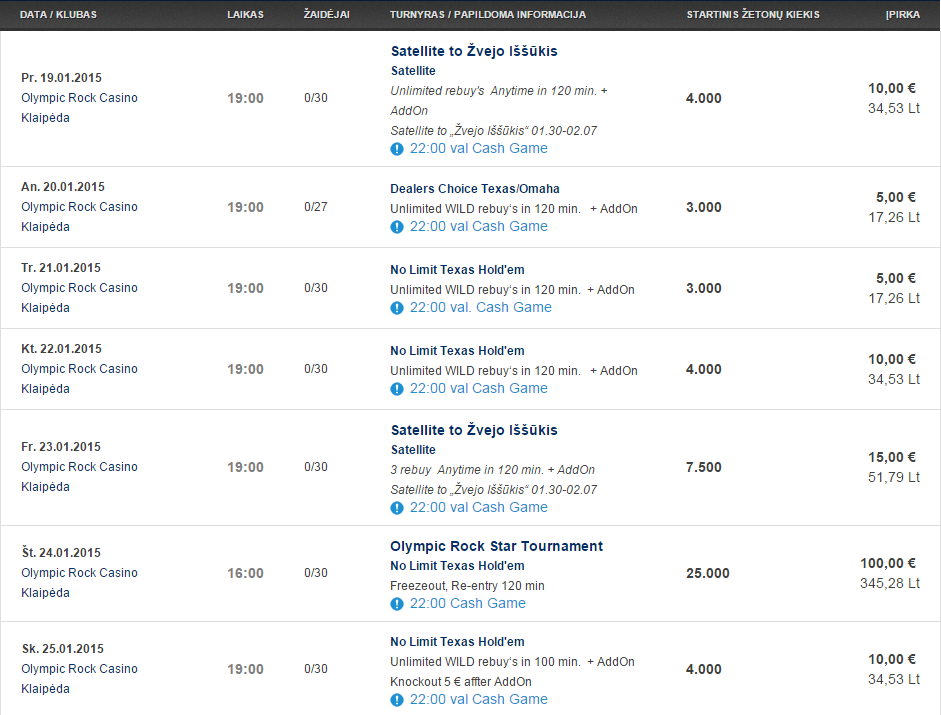Image resolution: width=941 pixels, height=715 pixels.
Task: Click 19:00 time in the 19.01.2015 row
Action: (x=245, y=98)
